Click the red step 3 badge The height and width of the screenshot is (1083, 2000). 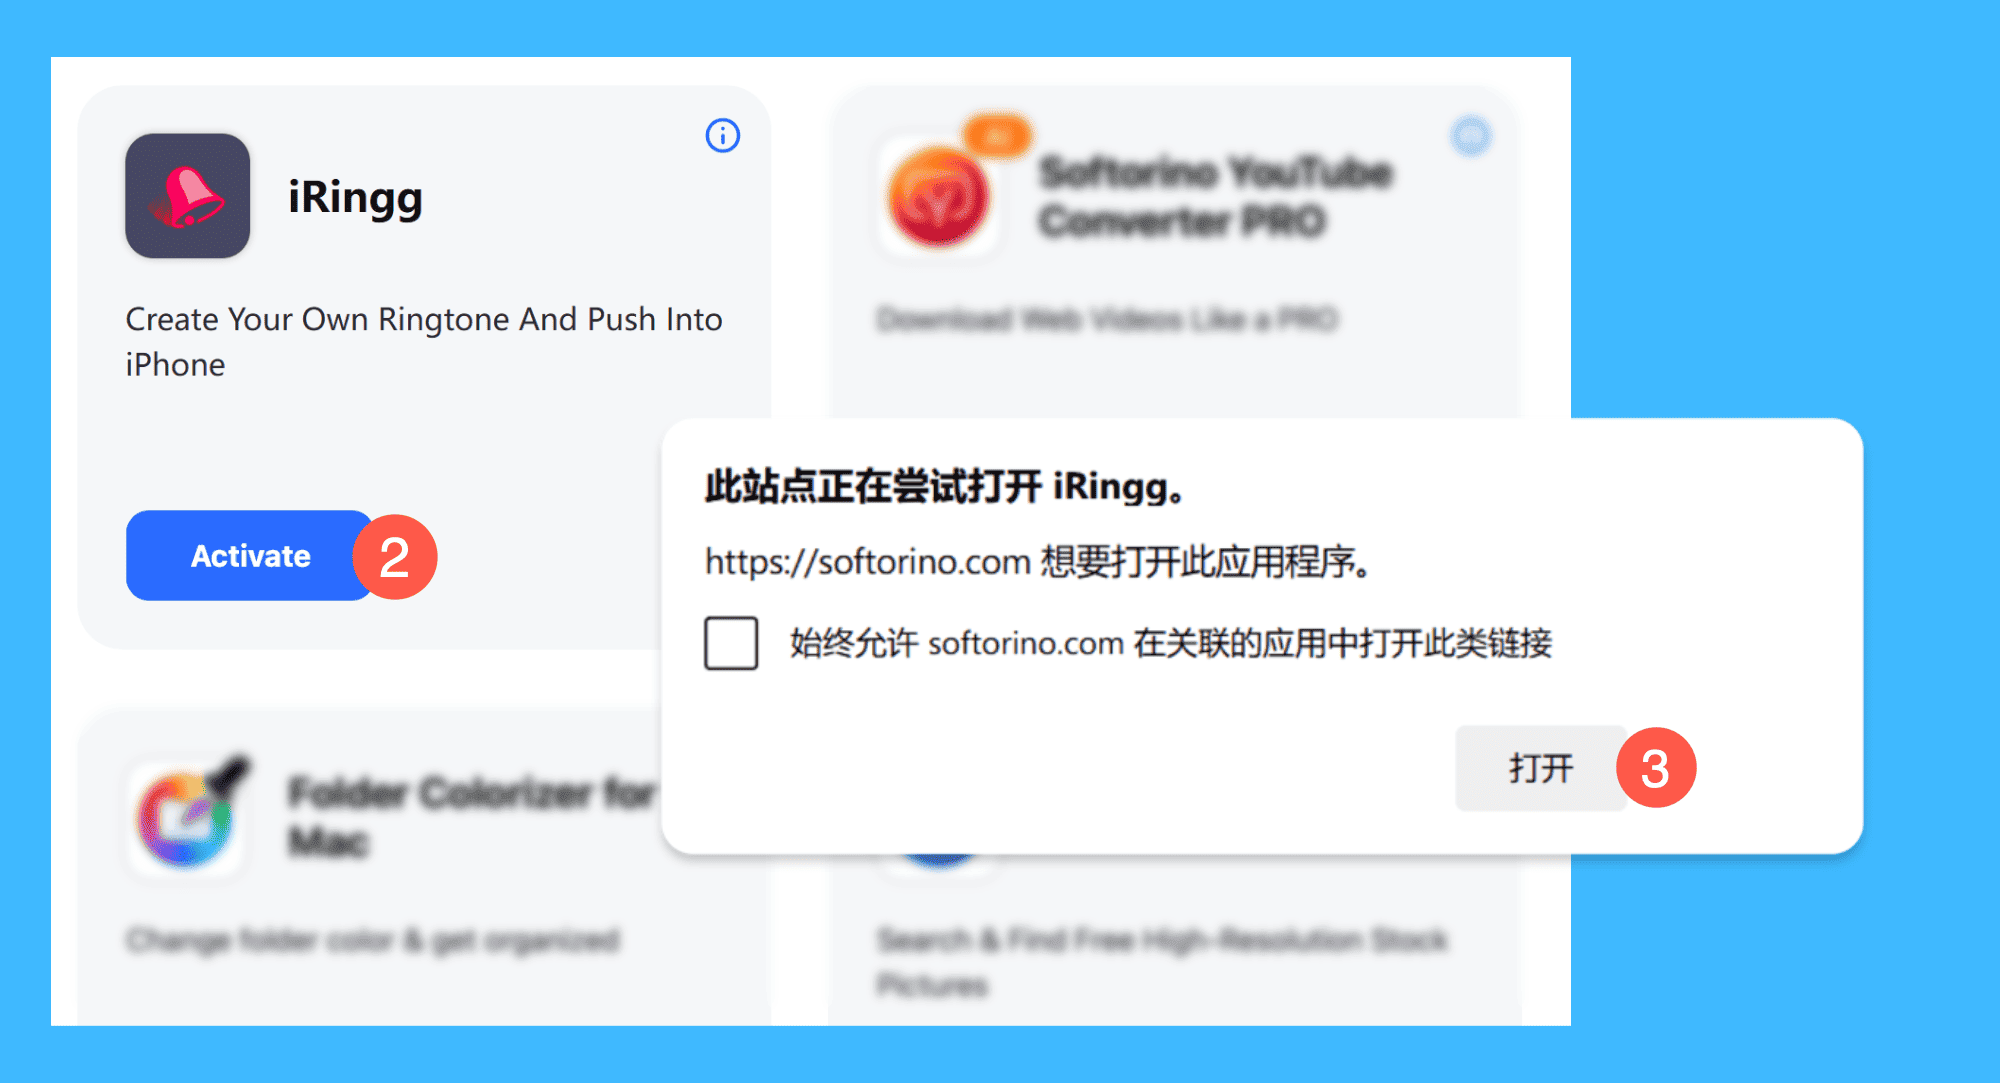pos(1656,768)
